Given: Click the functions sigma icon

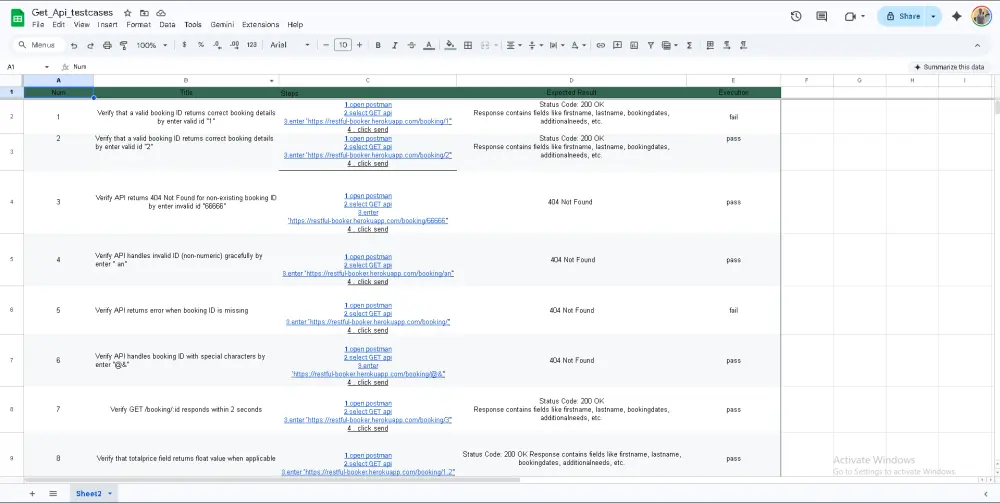Looking at the screenshot, I should click(x=690, y=45).
